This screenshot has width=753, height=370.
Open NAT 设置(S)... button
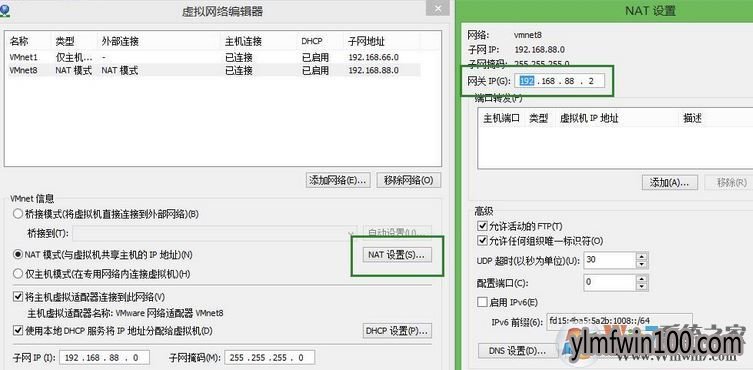click(397, 255)
